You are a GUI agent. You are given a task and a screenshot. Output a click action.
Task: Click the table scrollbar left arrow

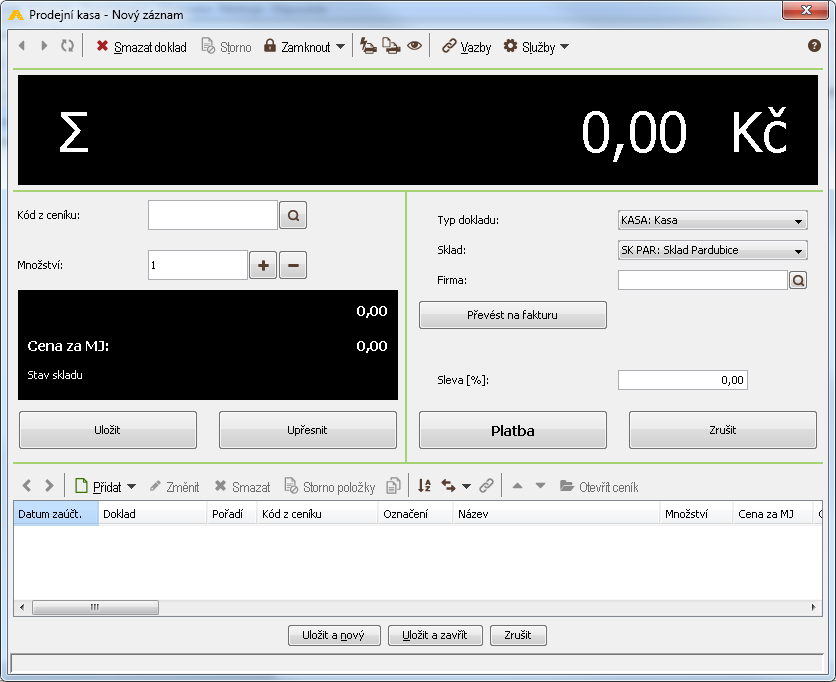[22, 607]
